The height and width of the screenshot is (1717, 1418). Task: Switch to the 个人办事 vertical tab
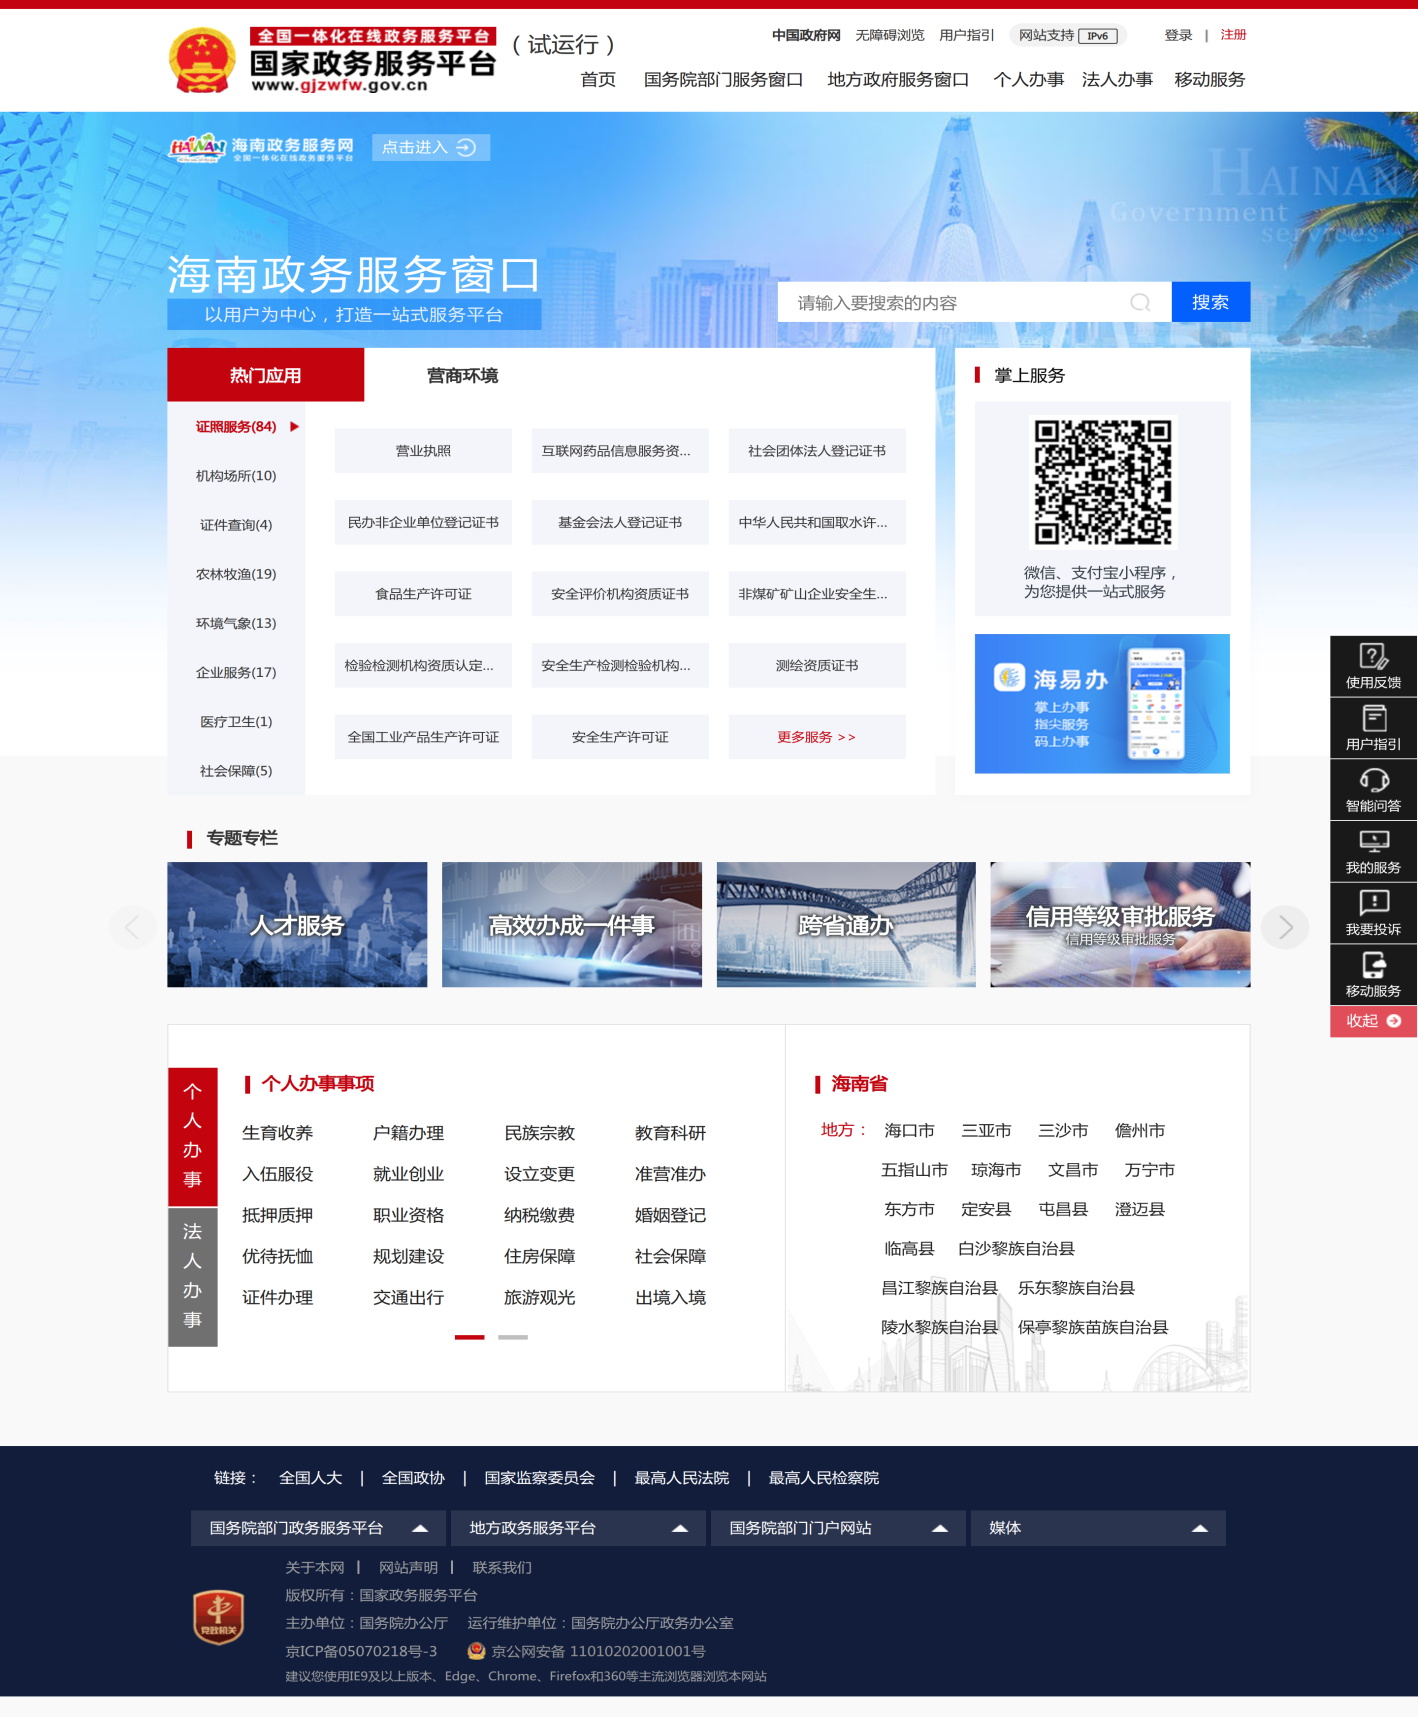(x=193, y=1137)
